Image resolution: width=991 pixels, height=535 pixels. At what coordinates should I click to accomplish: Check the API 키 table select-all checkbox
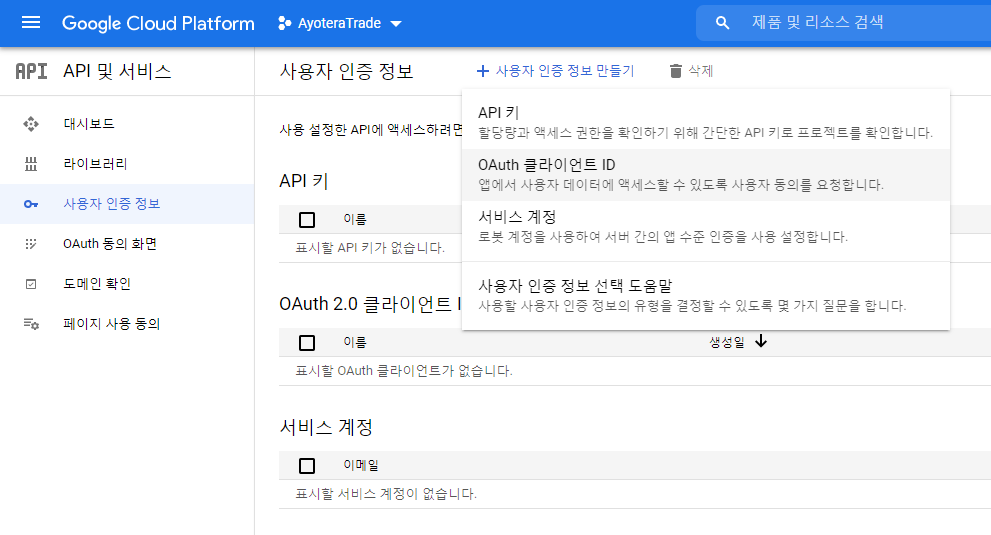[307, 220]
